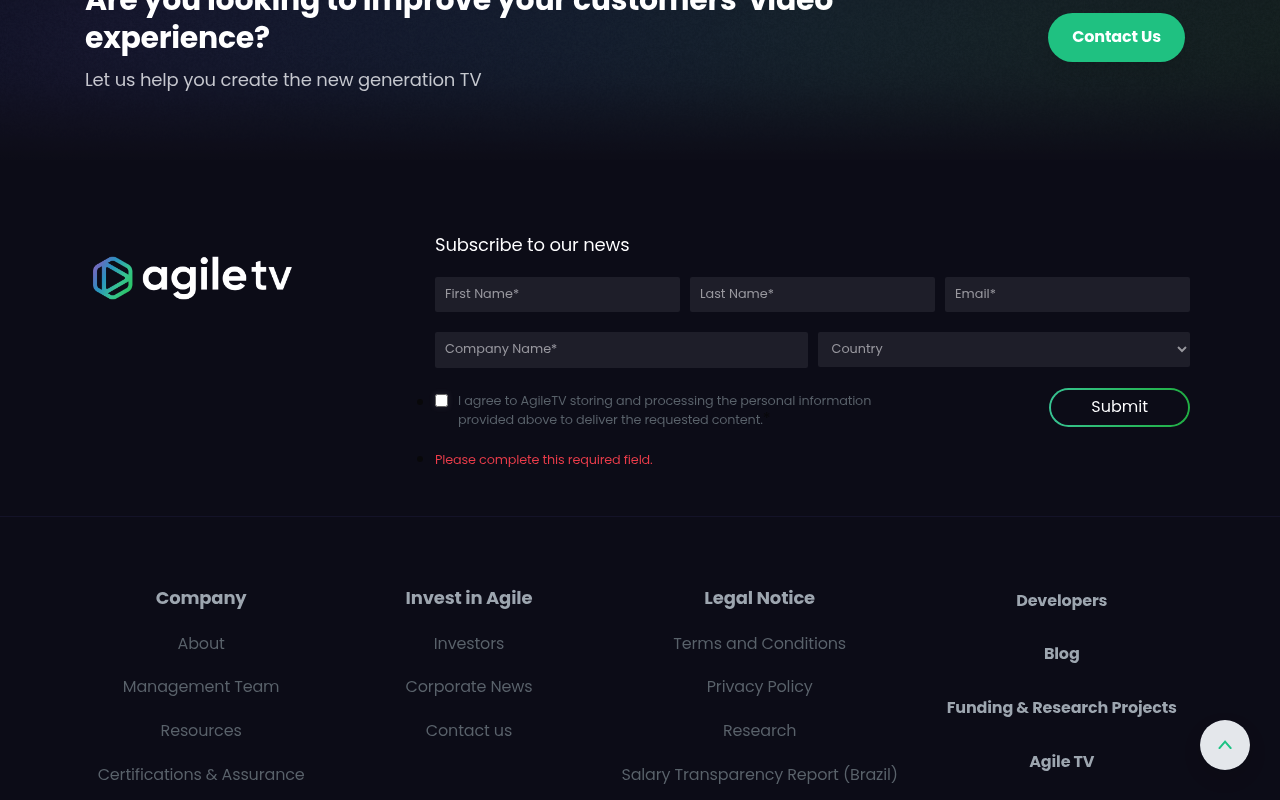Click the Legal Notice heading
The width and height of the screenshot is (1280, 800).
point(759,598)
